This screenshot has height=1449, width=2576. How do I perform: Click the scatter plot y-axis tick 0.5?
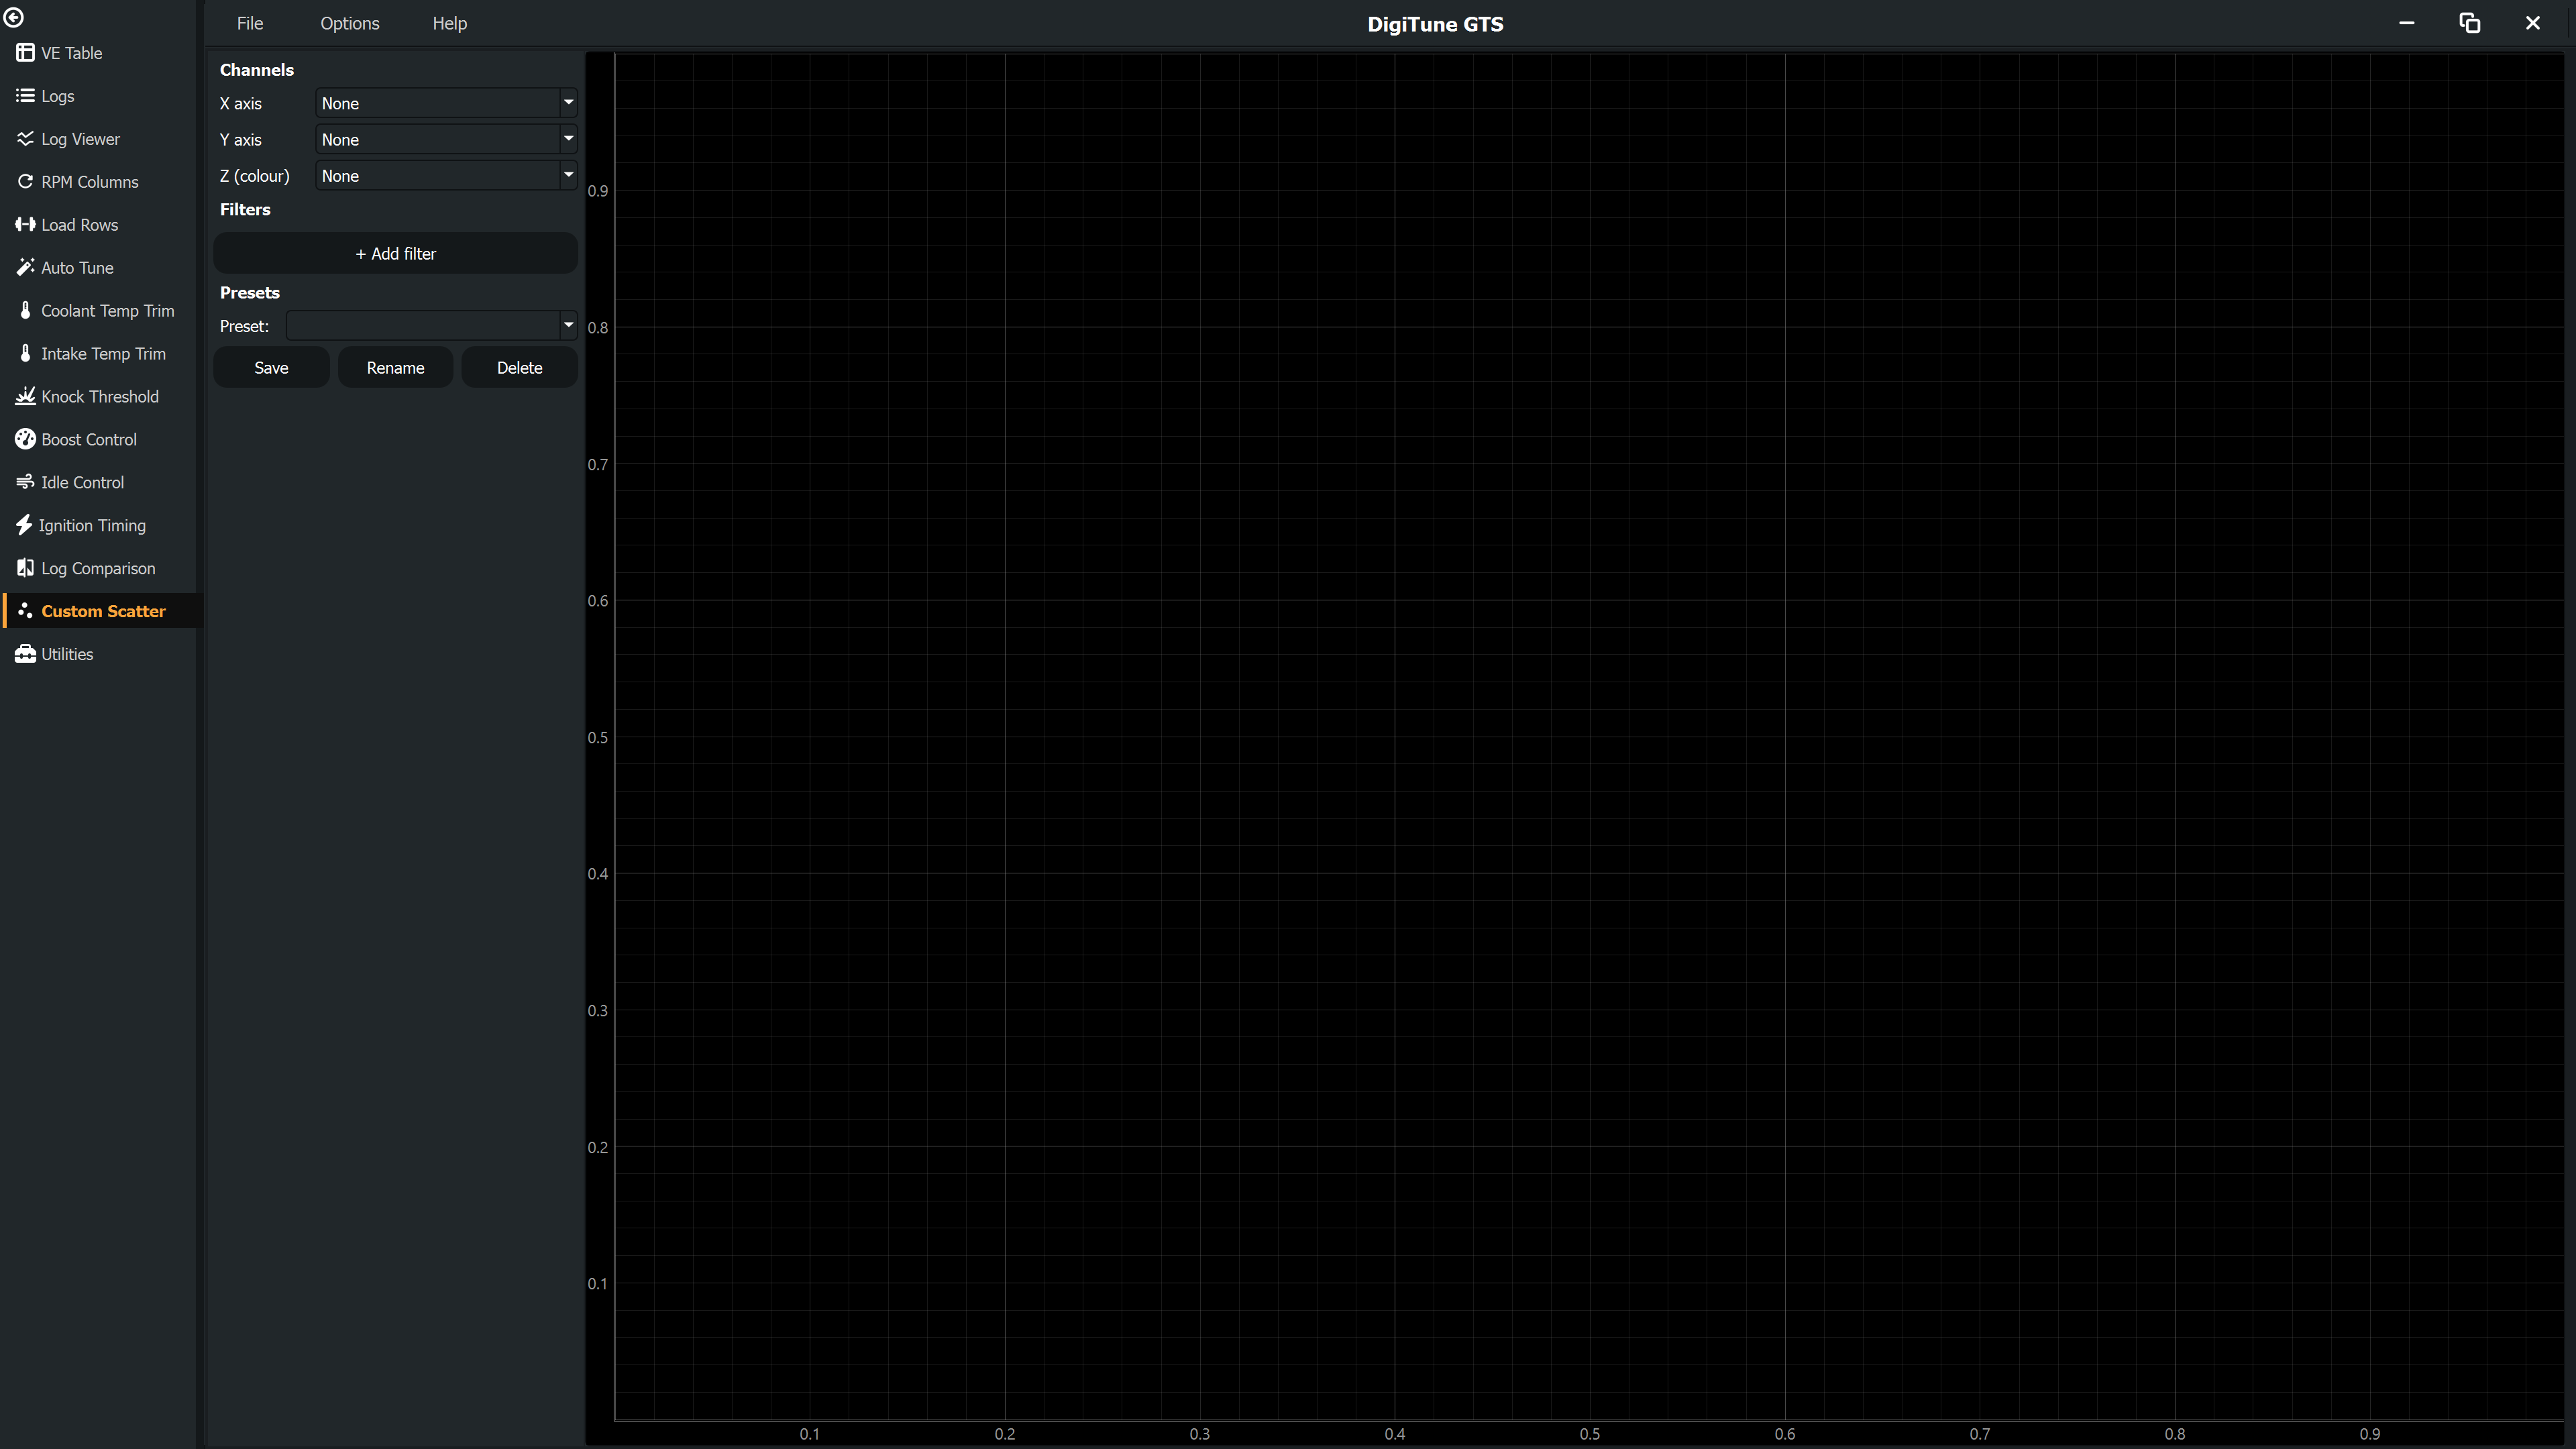[x=597, y=738]
